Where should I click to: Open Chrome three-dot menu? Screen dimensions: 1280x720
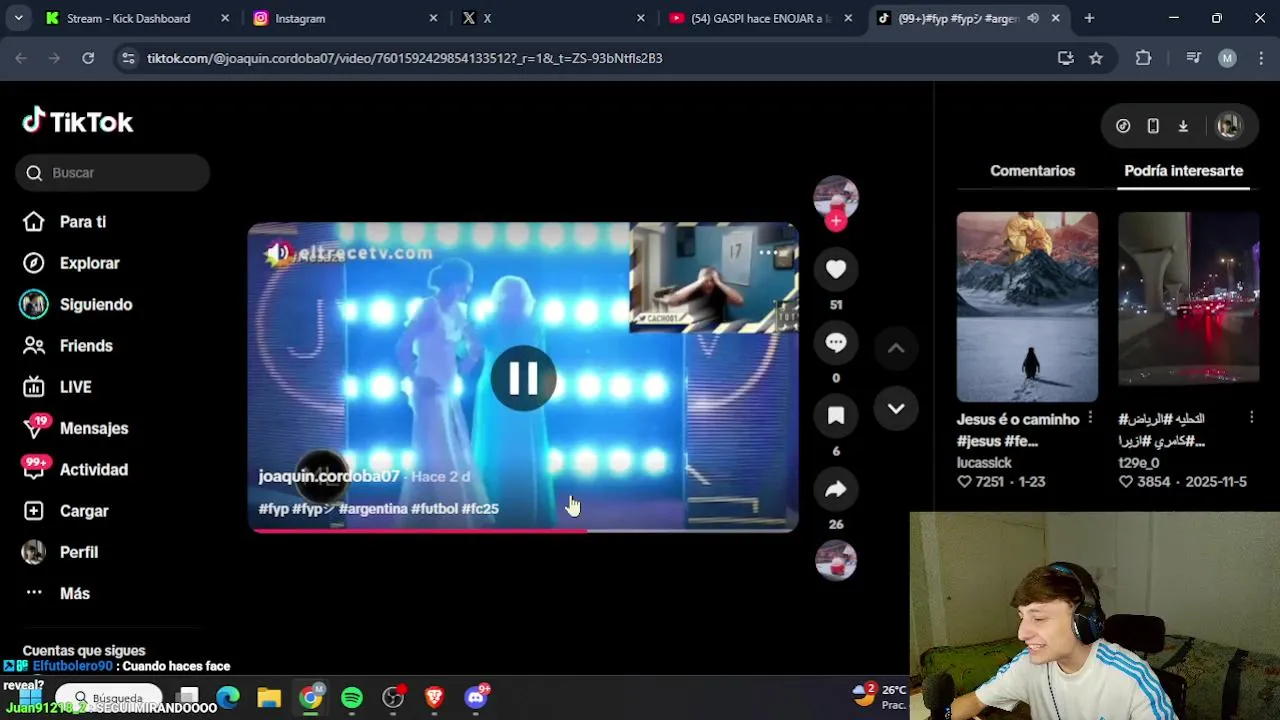tap(1260, 58)
